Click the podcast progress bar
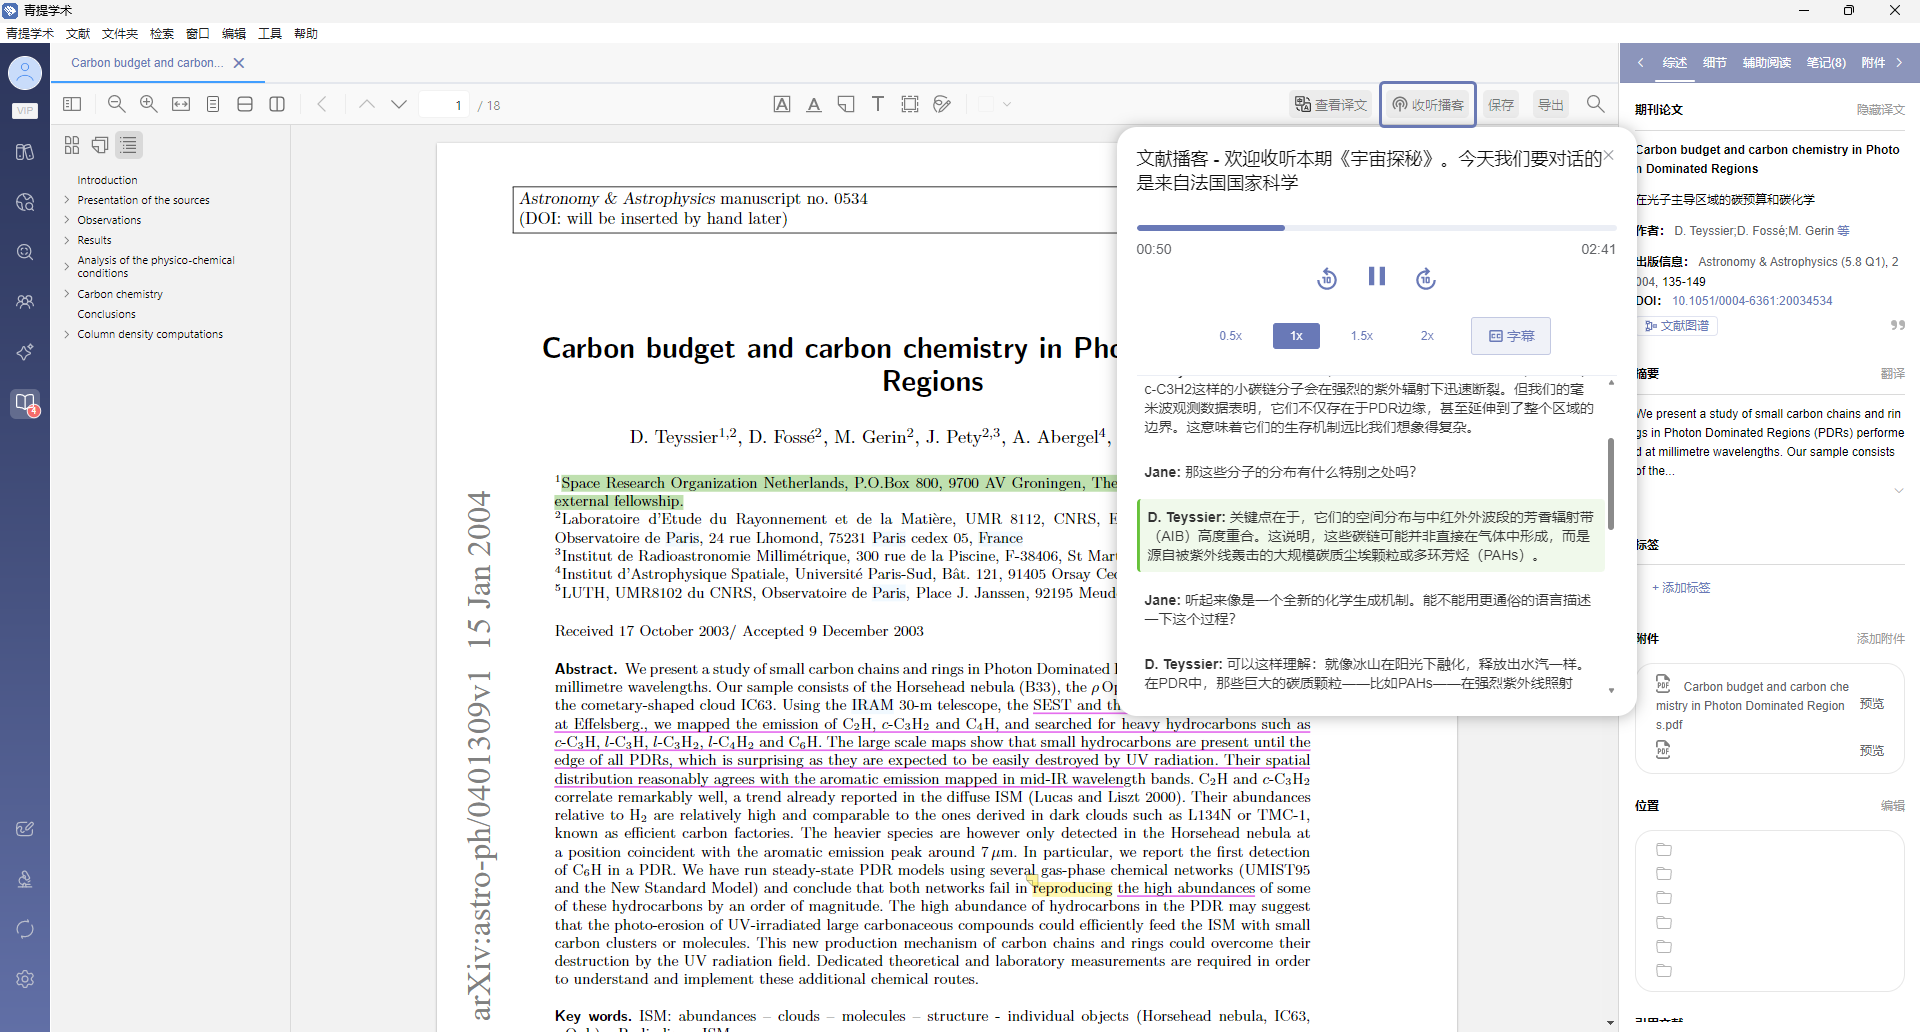Image resolution: width=1920 pixels, height=1032 pixels. [1376, 228]
